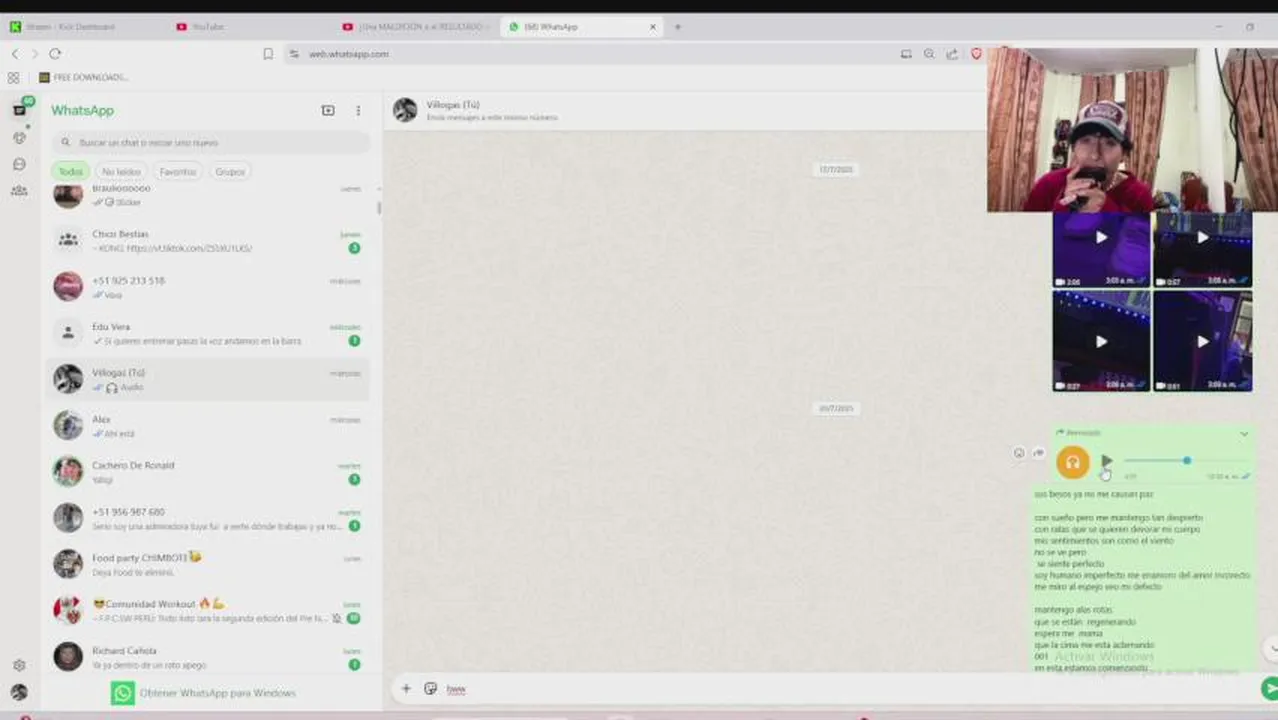This screenshot has height=720, width=1278.
Task: Open the Status updates icon in sidebar
Action: [19, 138]
